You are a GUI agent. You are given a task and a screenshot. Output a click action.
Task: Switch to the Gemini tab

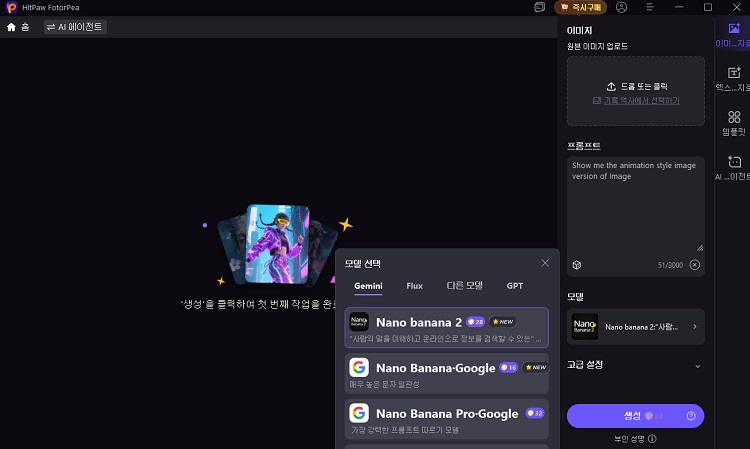(x=368, y=286)
